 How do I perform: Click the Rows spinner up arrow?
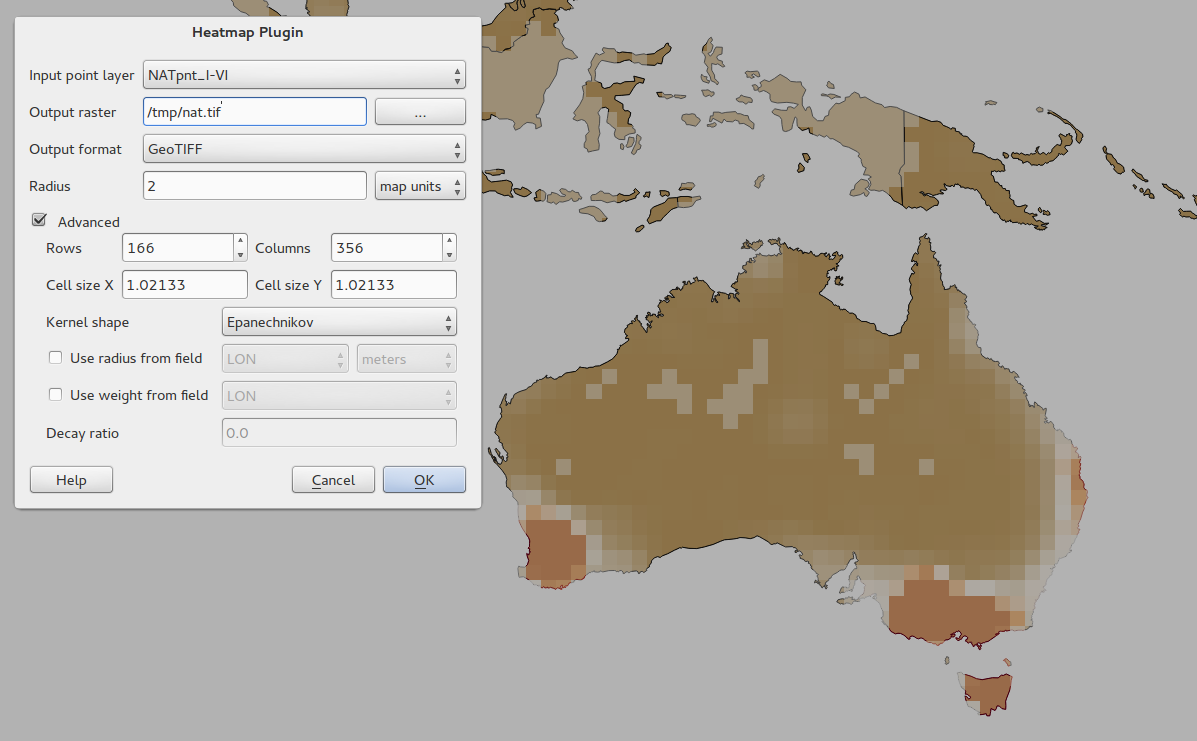click(x=240, y=242)
